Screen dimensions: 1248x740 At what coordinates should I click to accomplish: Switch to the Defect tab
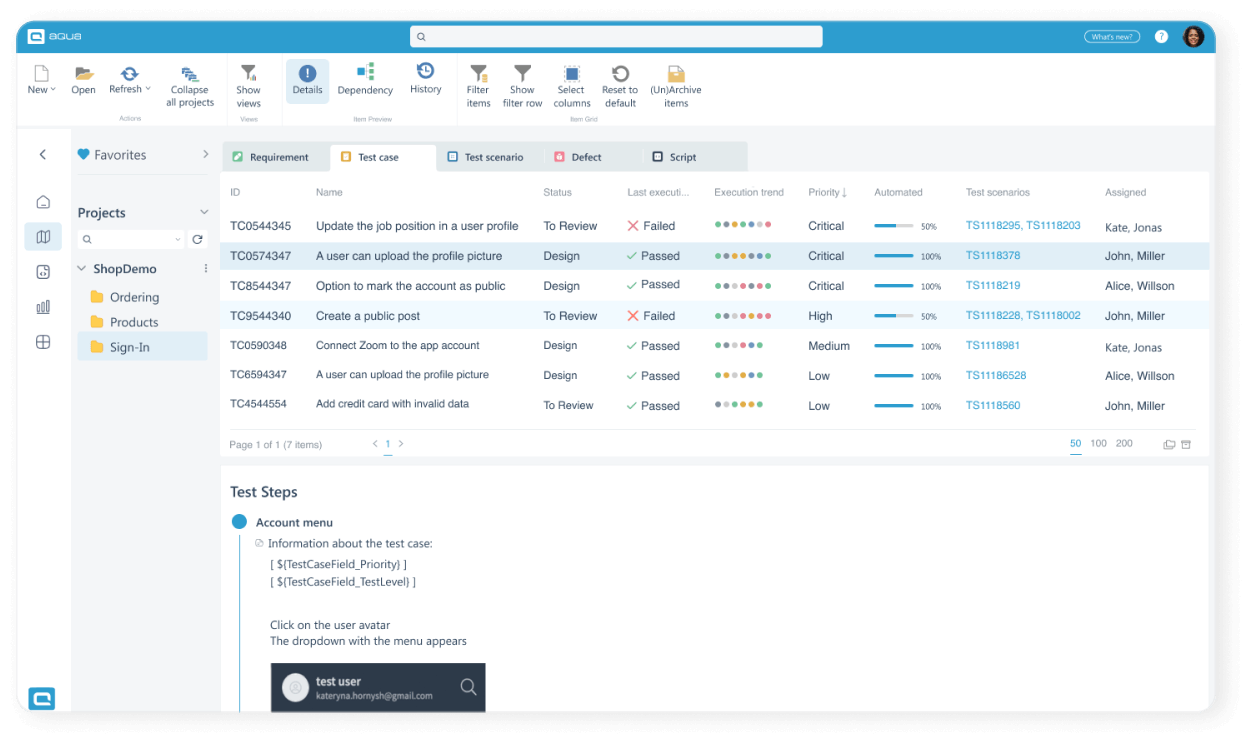586,156
